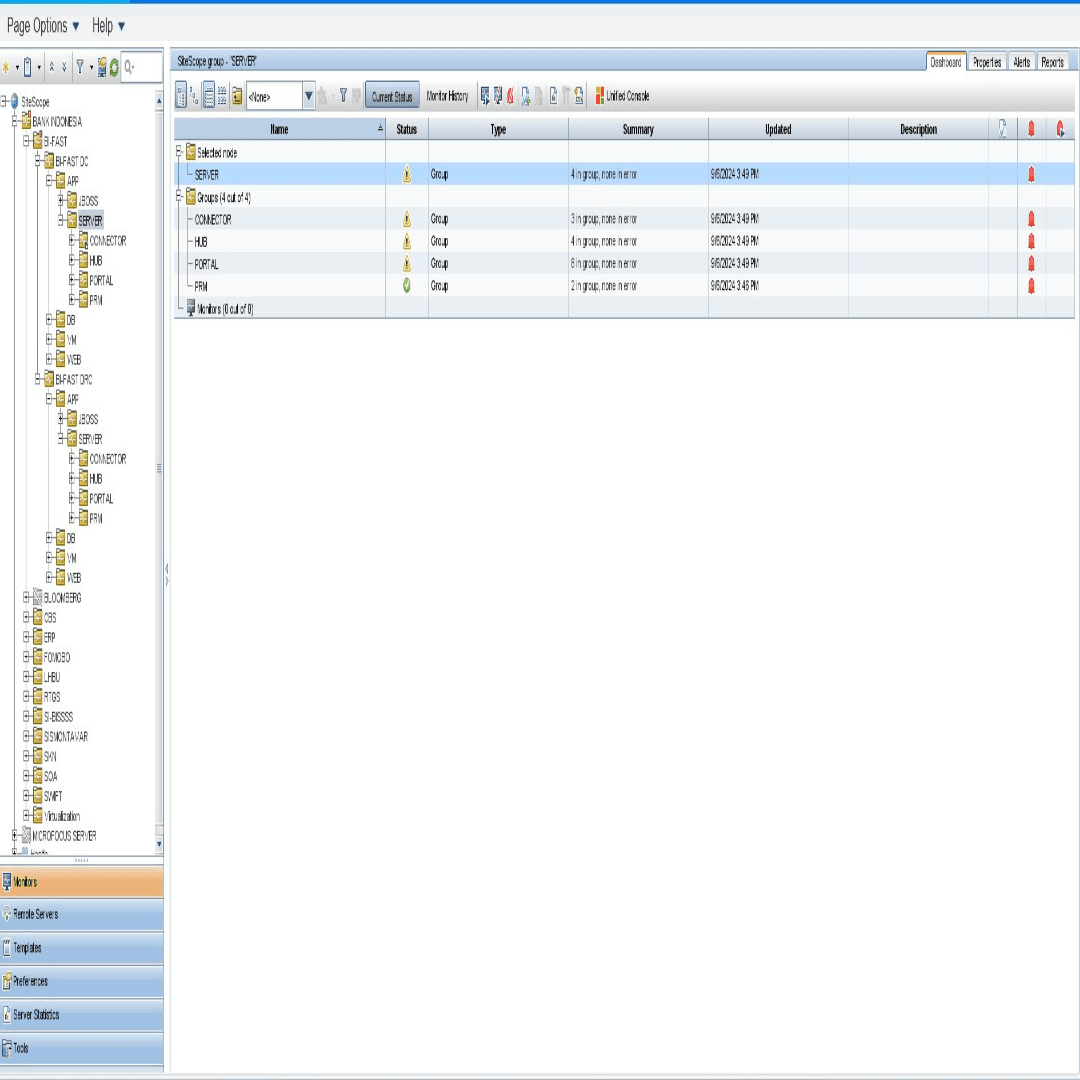Image resolution: width=1080 pixels, height=1080 pixels.
Task: Click the green refresh icon in tree toolbar
Action: pos(114,68)
